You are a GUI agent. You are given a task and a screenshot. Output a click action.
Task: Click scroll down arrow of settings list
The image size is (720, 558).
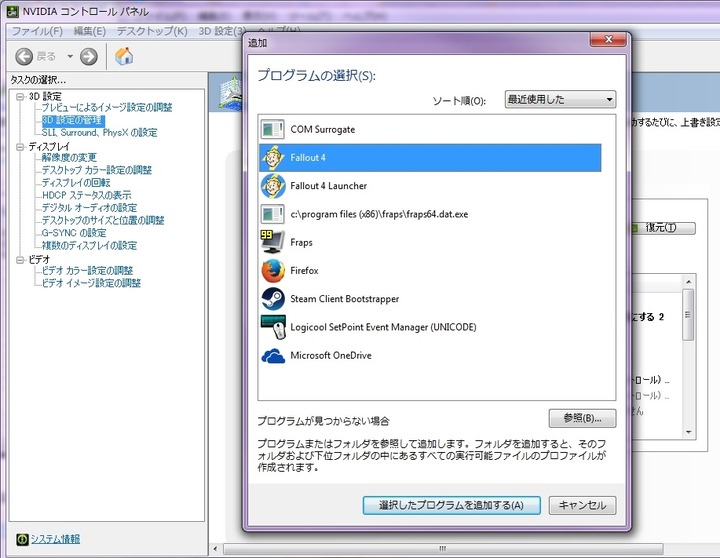point(688,432)
